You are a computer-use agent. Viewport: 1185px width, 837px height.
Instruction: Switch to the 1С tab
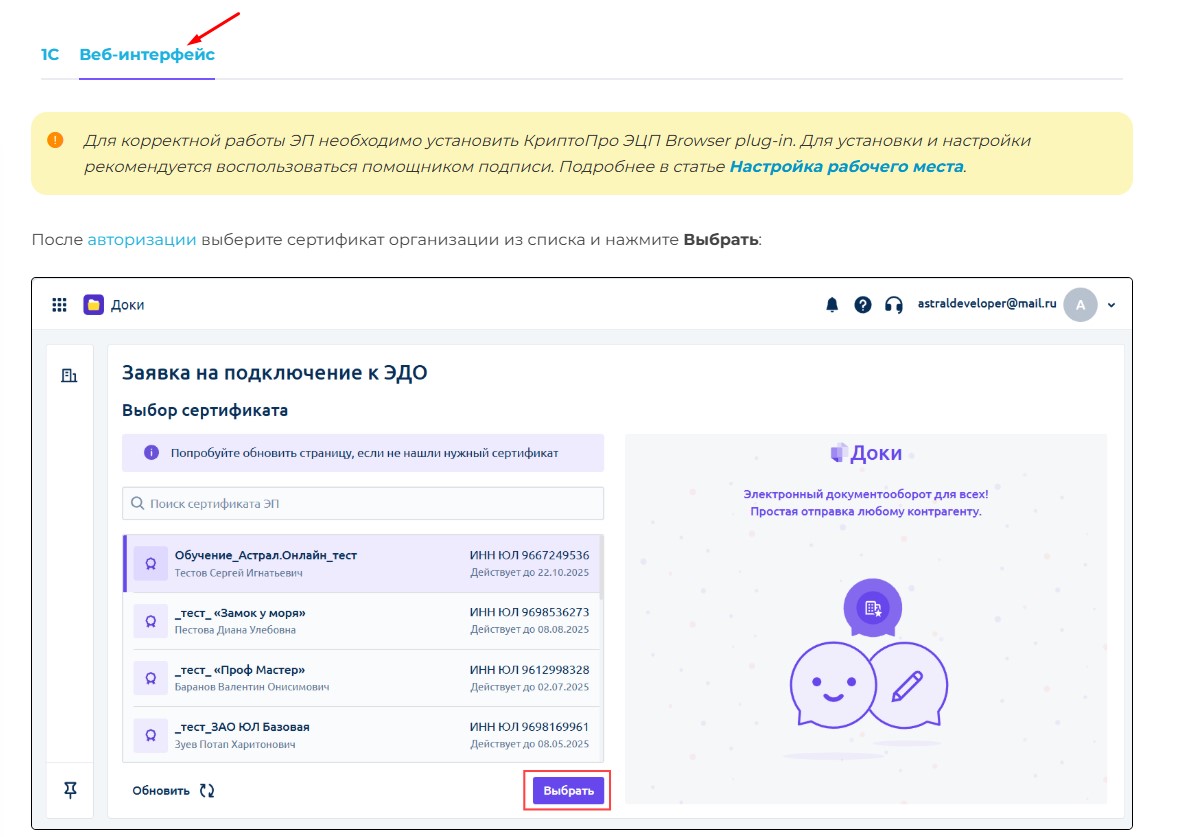[x=50, y=54]
